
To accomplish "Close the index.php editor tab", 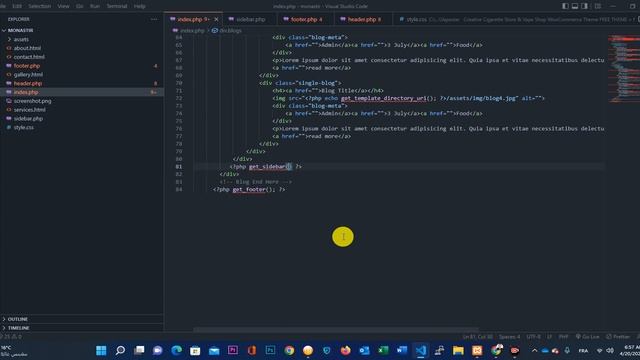I will pos(216,19).
